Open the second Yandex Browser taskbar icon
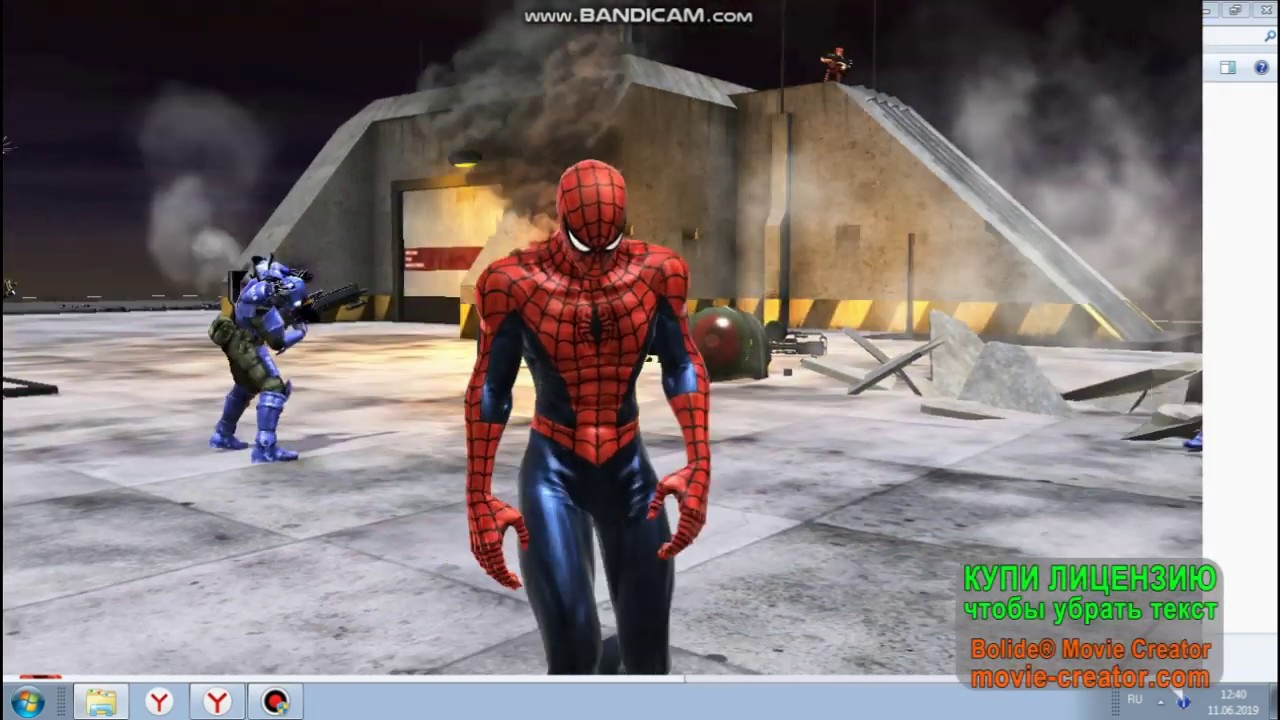 tap(217, 702)
